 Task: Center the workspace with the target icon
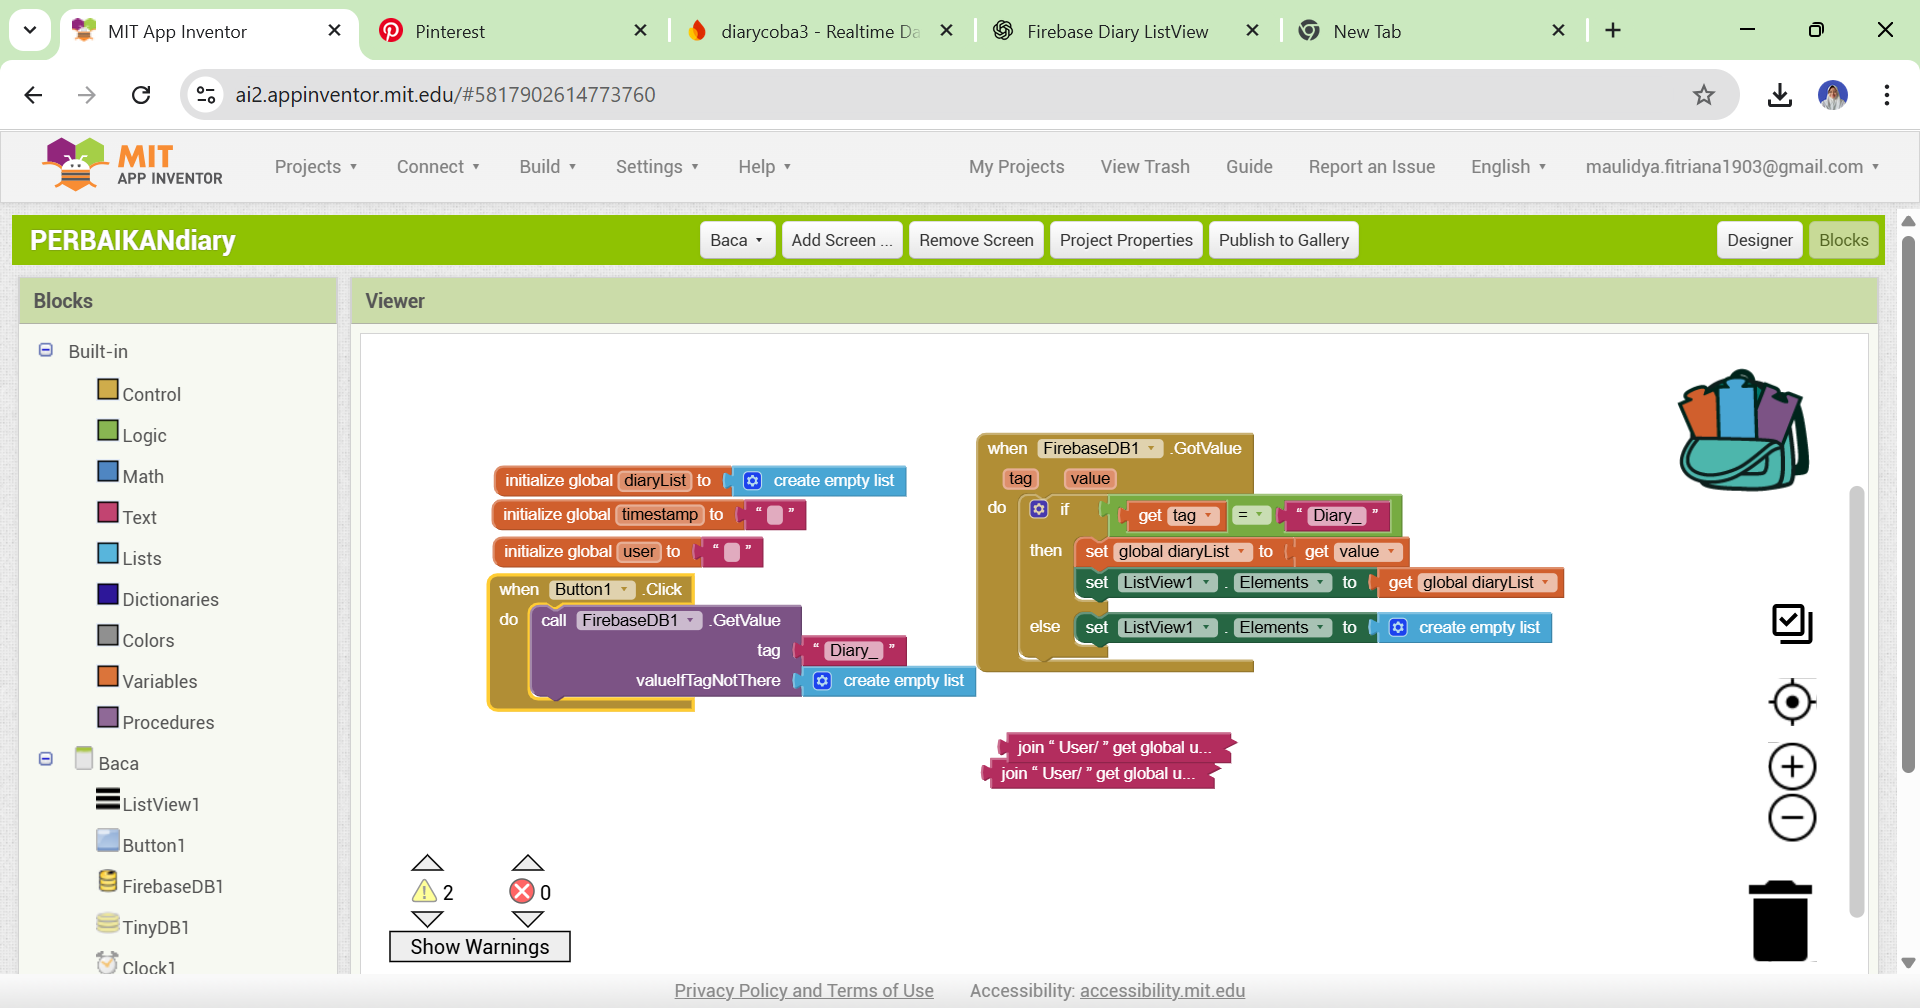[x=1792, y=702]
